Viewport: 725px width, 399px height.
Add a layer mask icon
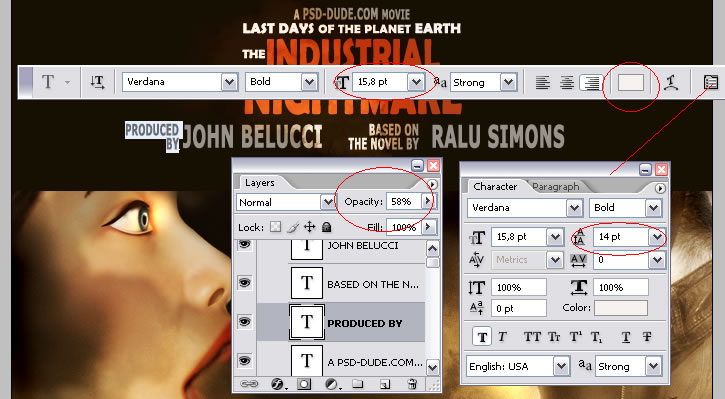(304, 384)
